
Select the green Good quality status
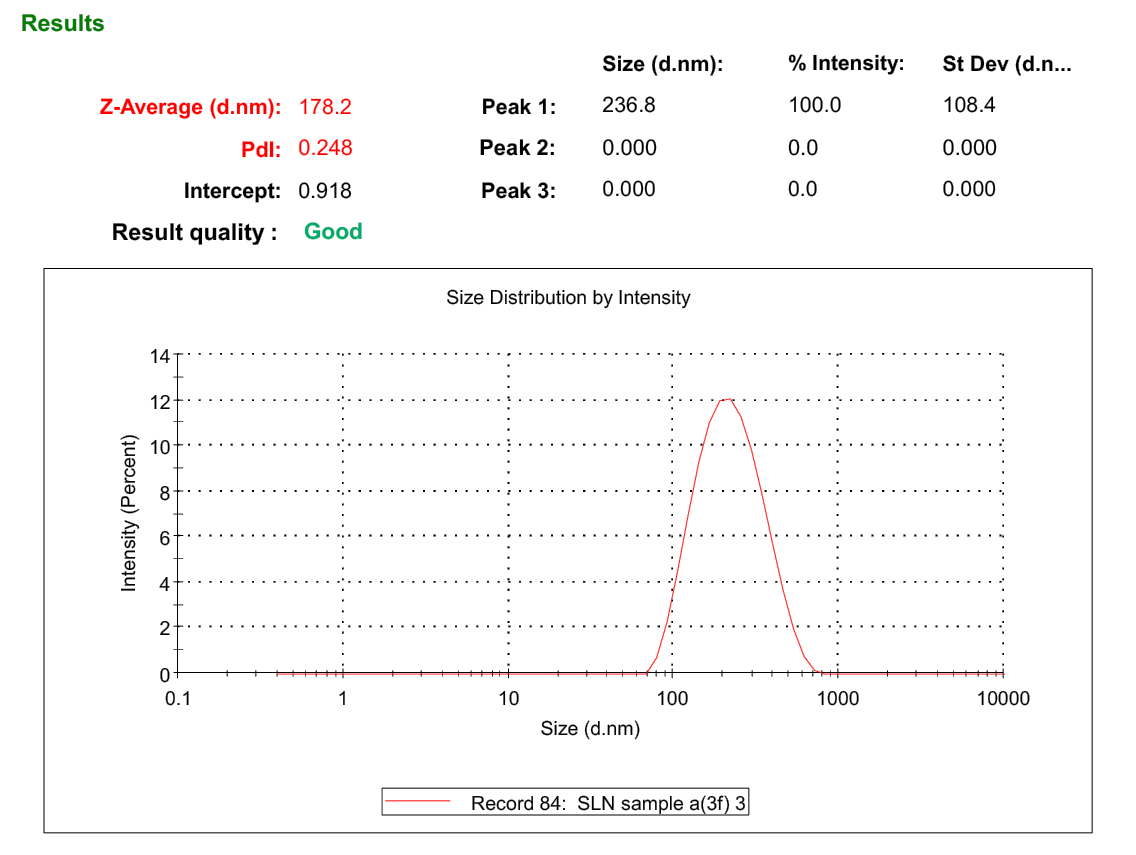click(333, 232)
